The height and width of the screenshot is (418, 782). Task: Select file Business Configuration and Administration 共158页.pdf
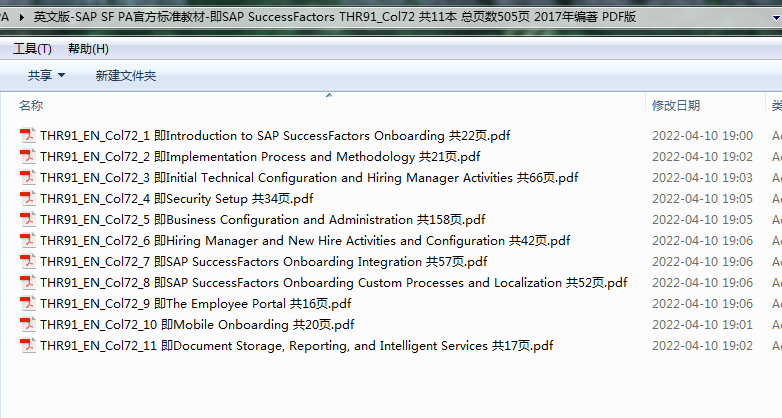262,219
